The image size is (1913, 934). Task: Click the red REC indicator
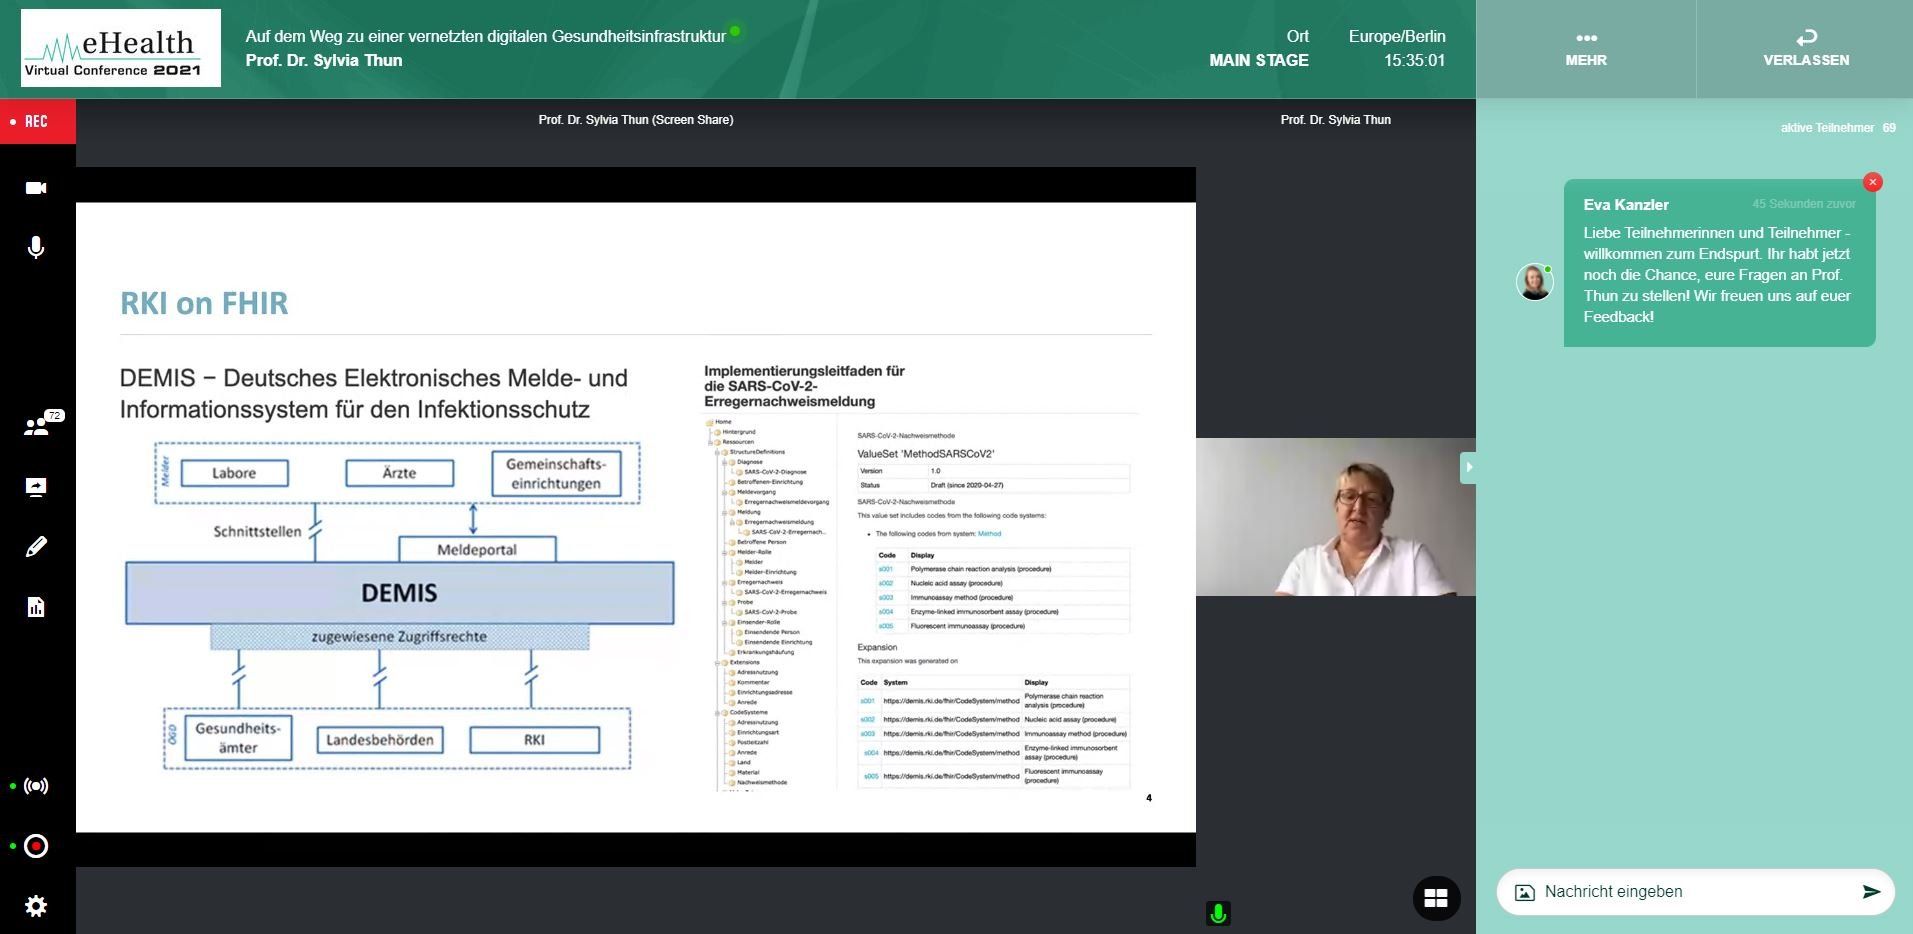pos(38,121)
